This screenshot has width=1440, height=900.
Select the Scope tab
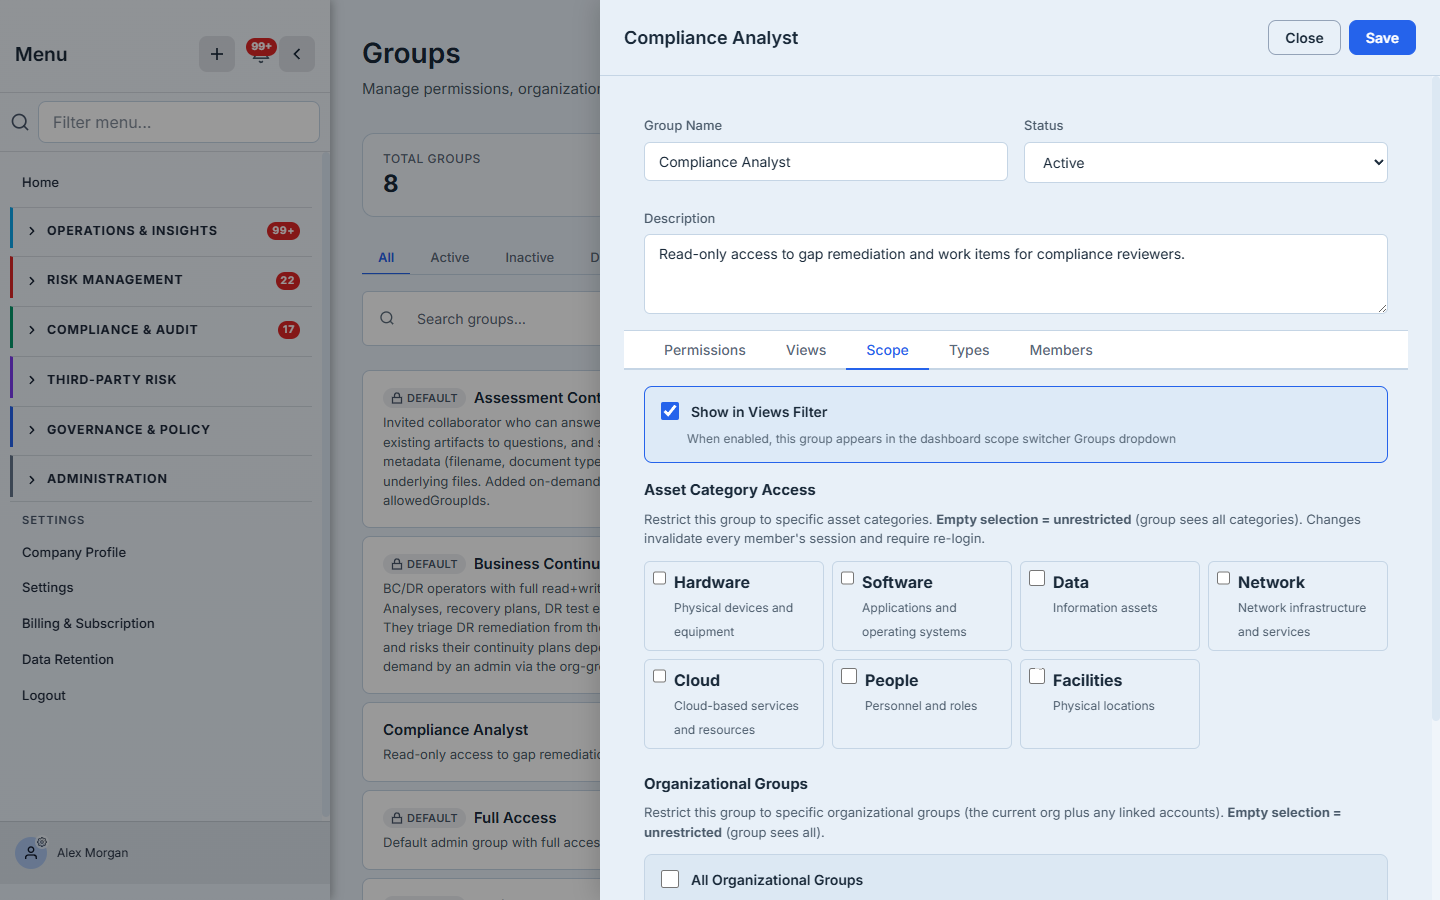[x=887, y=350]
